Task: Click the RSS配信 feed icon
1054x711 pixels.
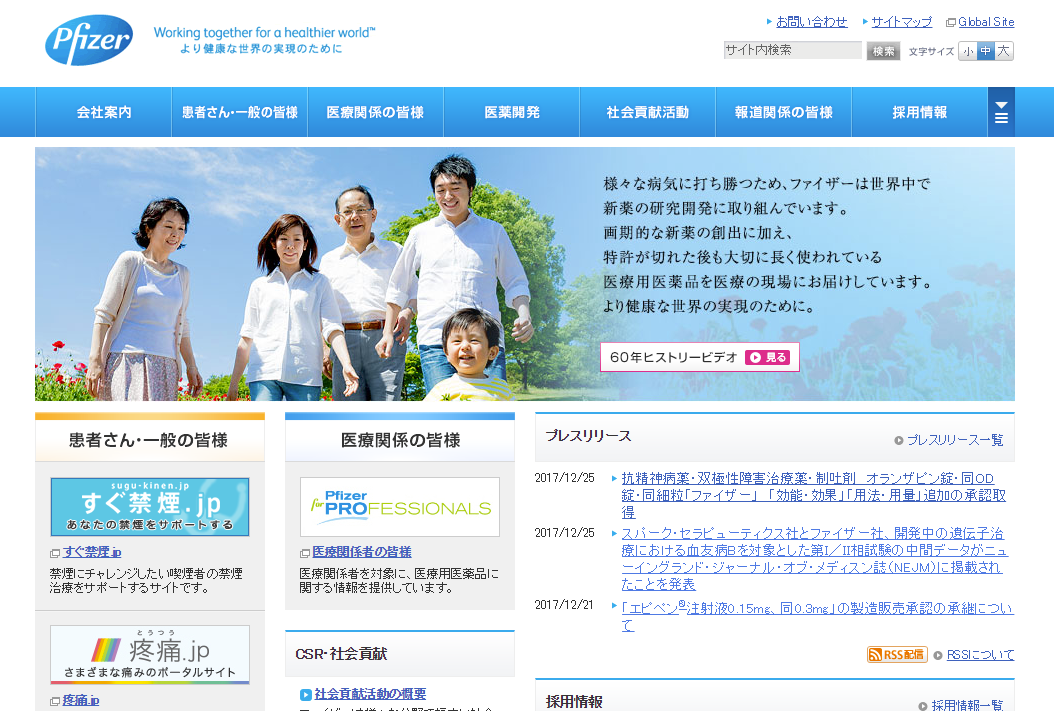Action: [897, 655]
